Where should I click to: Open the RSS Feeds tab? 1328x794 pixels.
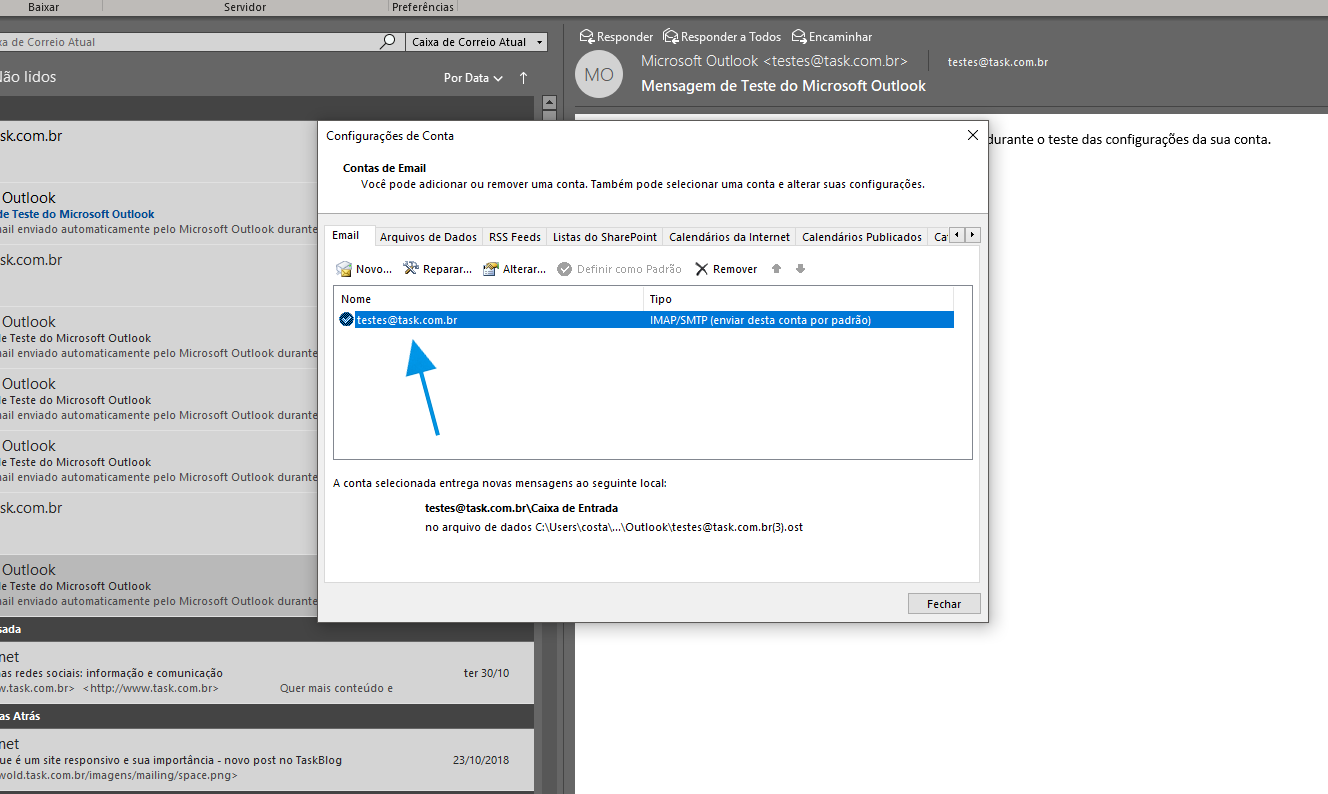click(515, 237)
